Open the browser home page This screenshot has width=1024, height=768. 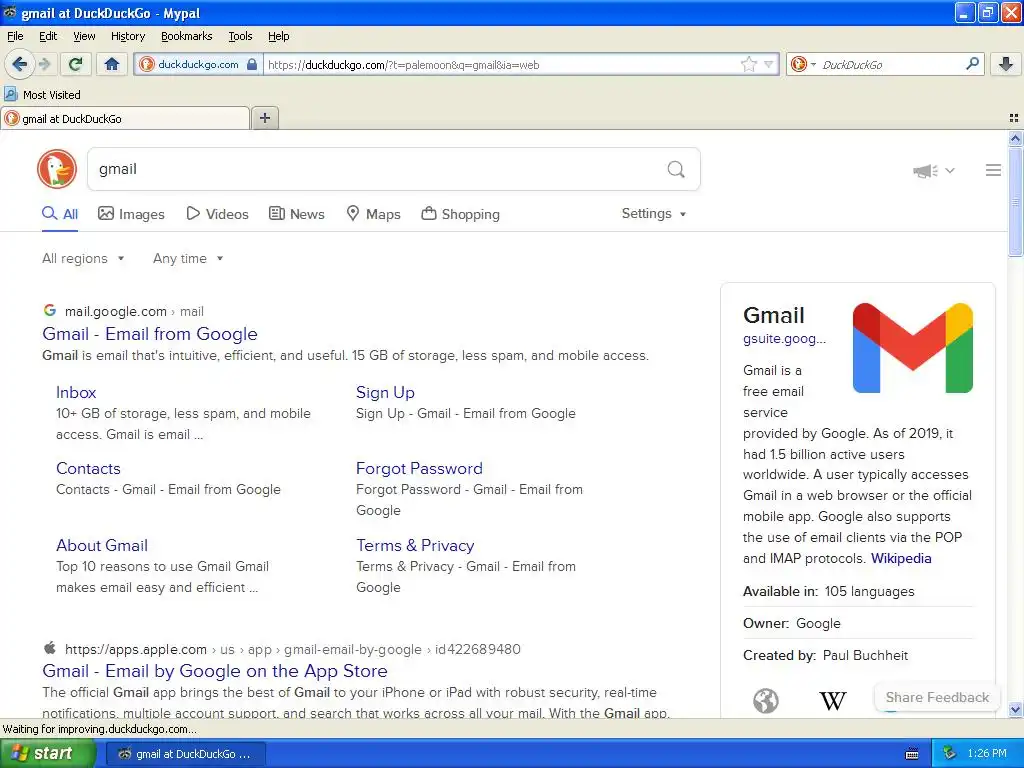click(x=112, y=64)
